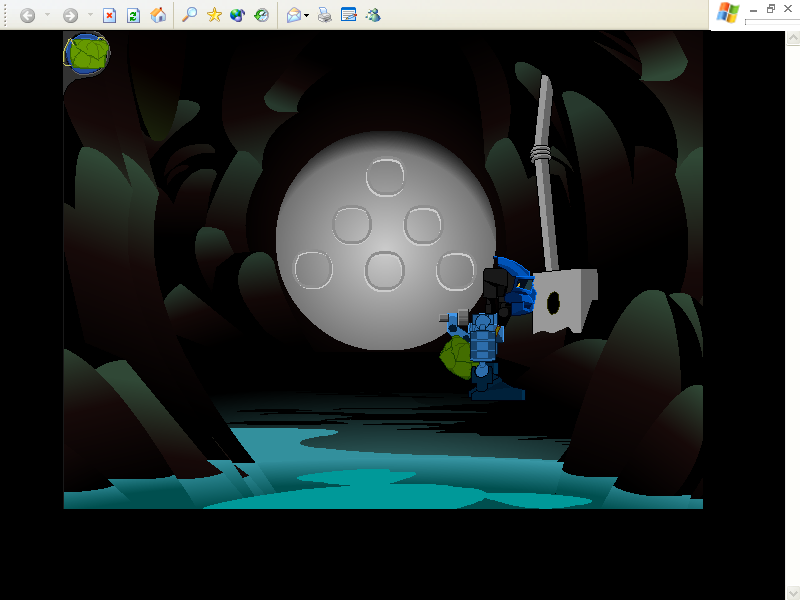This screenshot has height=600, width=800.
Task: Click the middle-right circle on the stone
Action: point(423,224)
